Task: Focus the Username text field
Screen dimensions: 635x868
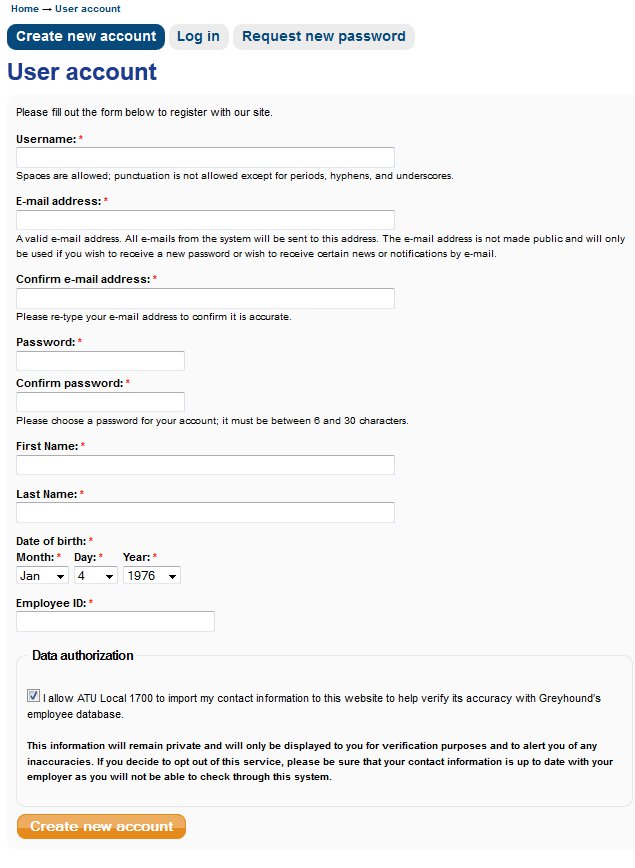Action: [205, 157]
